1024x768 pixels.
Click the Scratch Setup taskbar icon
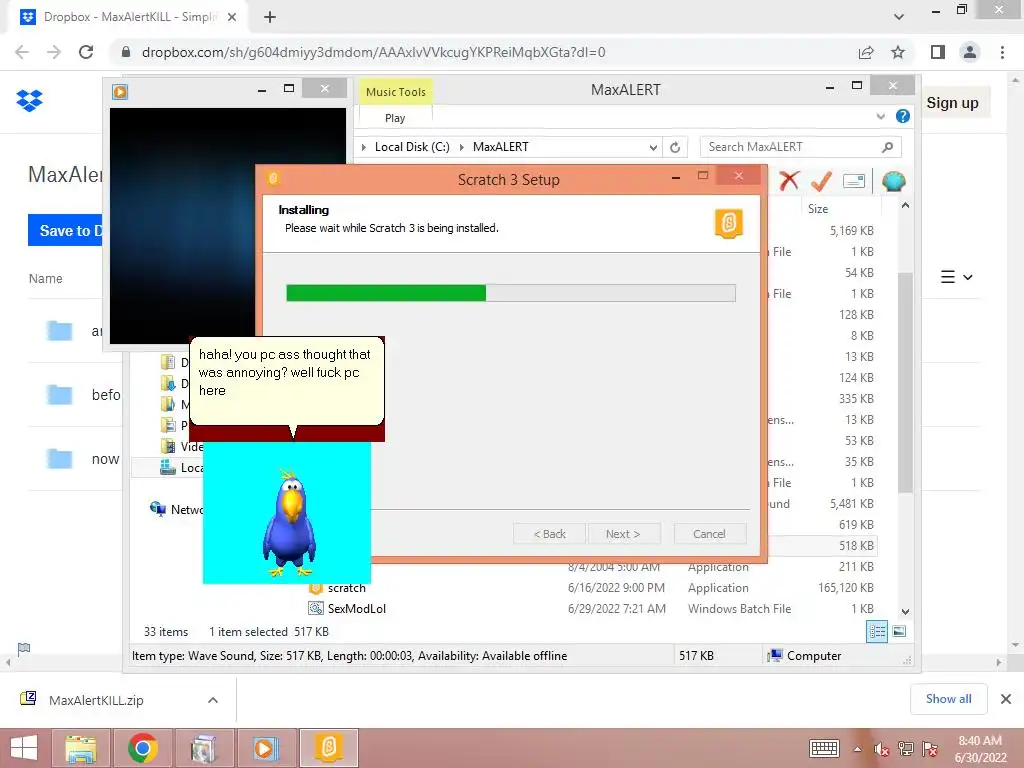[x=328, y=748]
